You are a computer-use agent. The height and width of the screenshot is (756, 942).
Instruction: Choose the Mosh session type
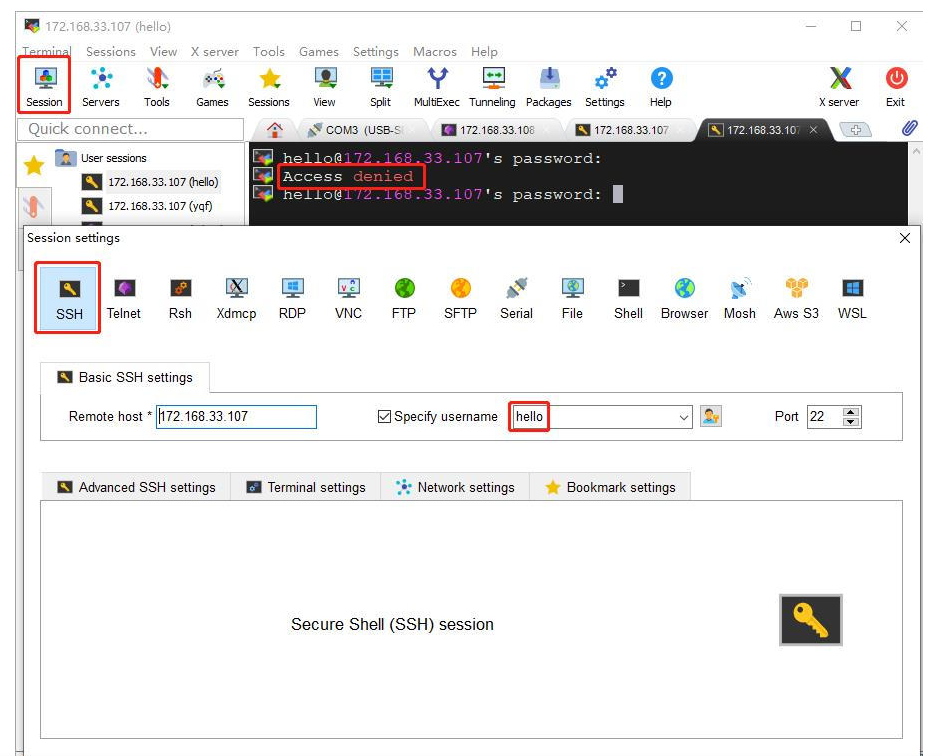pos(740,298)
